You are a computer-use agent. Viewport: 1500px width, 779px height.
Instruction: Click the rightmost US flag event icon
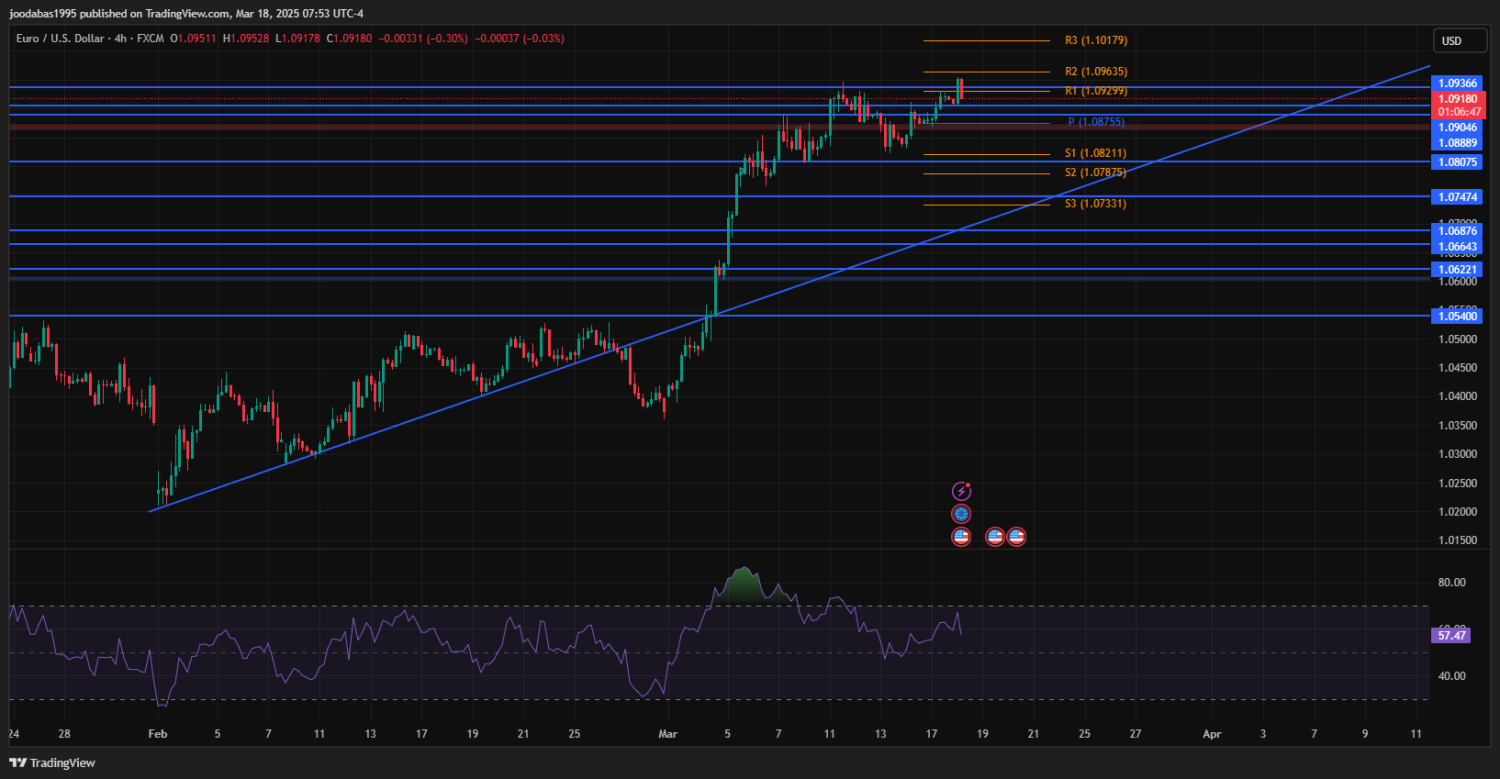tap(1016, 537)
